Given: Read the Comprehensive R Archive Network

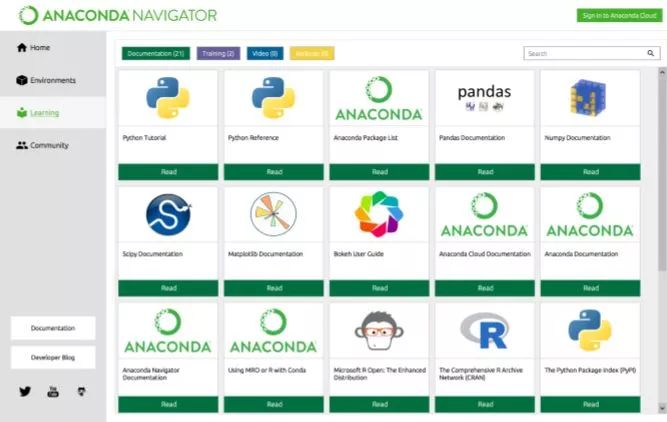Looking at the screenshot, I should (485, 404).
